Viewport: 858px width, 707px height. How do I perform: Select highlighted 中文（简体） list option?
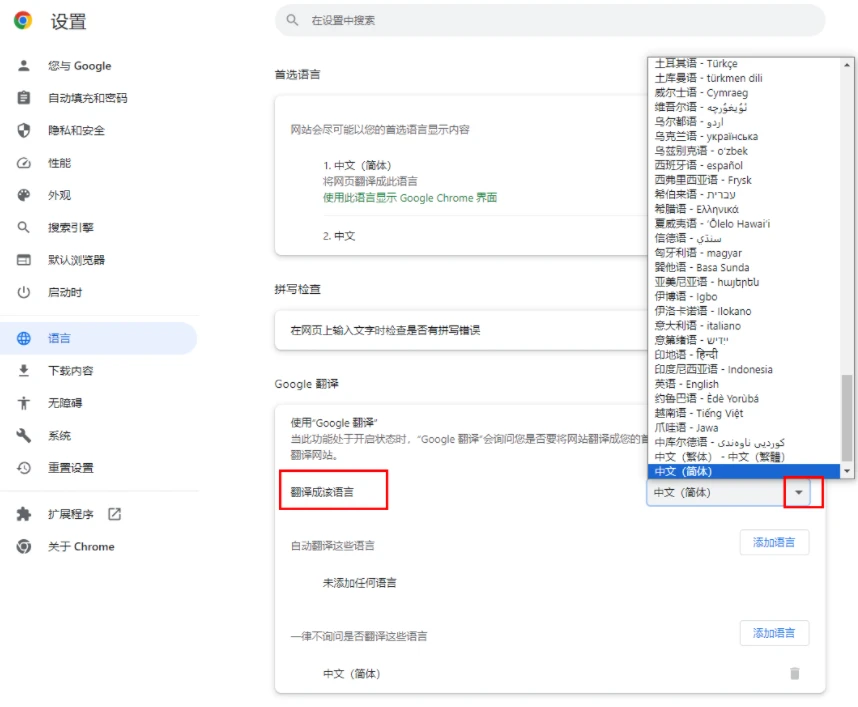pos(744,471)
